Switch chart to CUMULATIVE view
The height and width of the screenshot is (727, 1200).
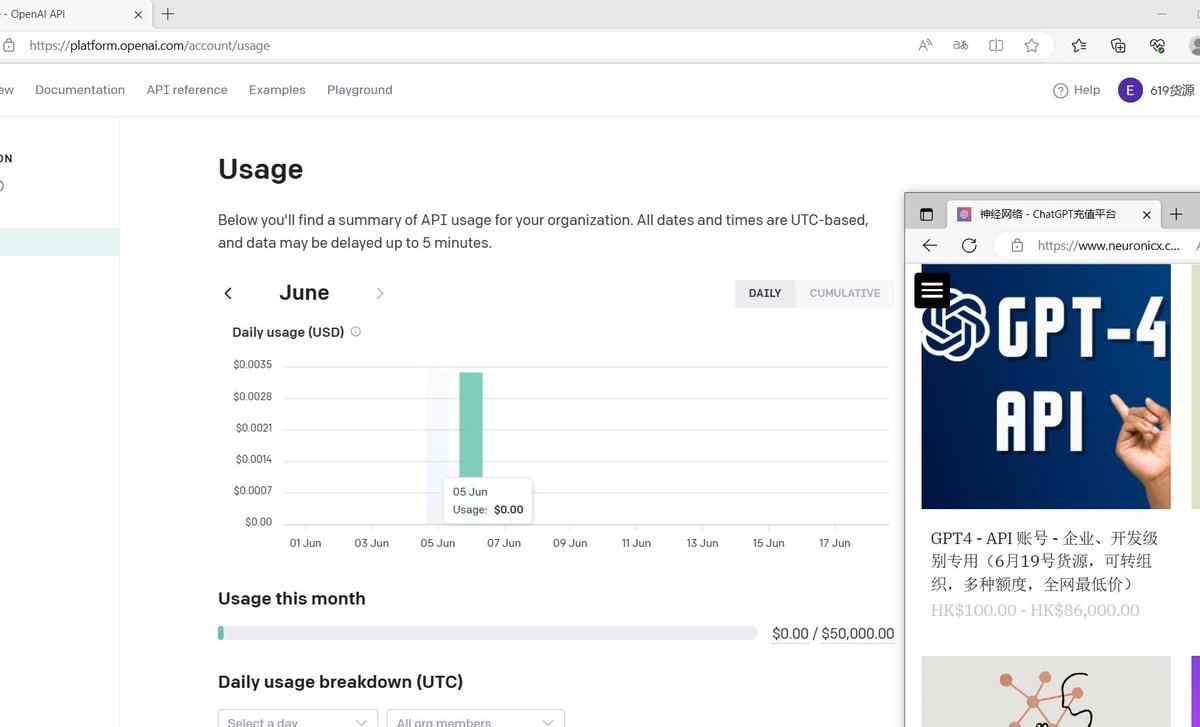coord(845,293)
